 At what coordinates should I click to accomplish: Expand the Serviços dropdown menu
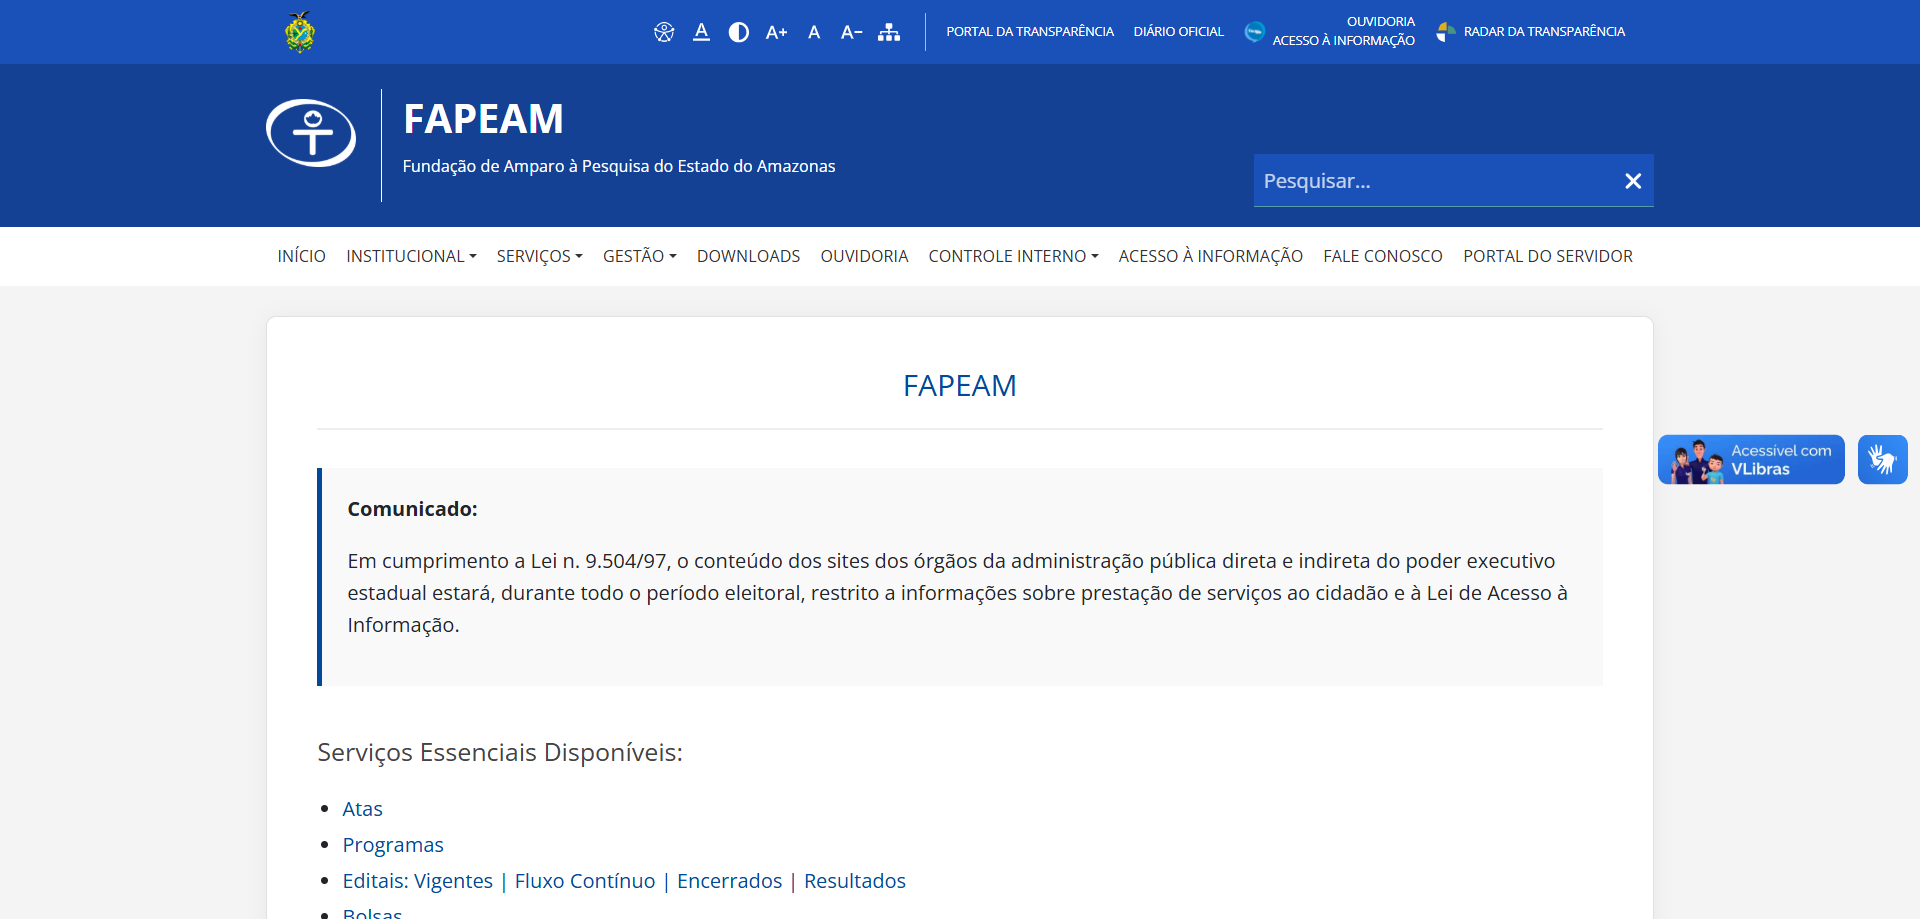(539, 256)
